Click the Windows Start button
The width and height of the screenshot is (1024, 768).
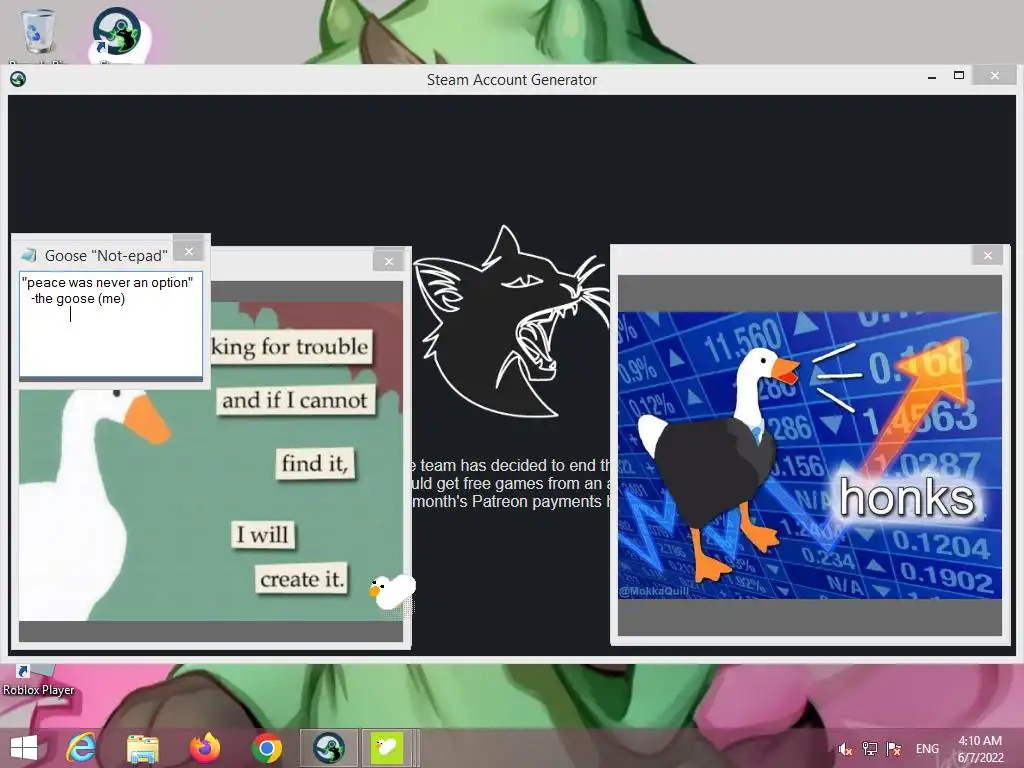tap(24, 748)
